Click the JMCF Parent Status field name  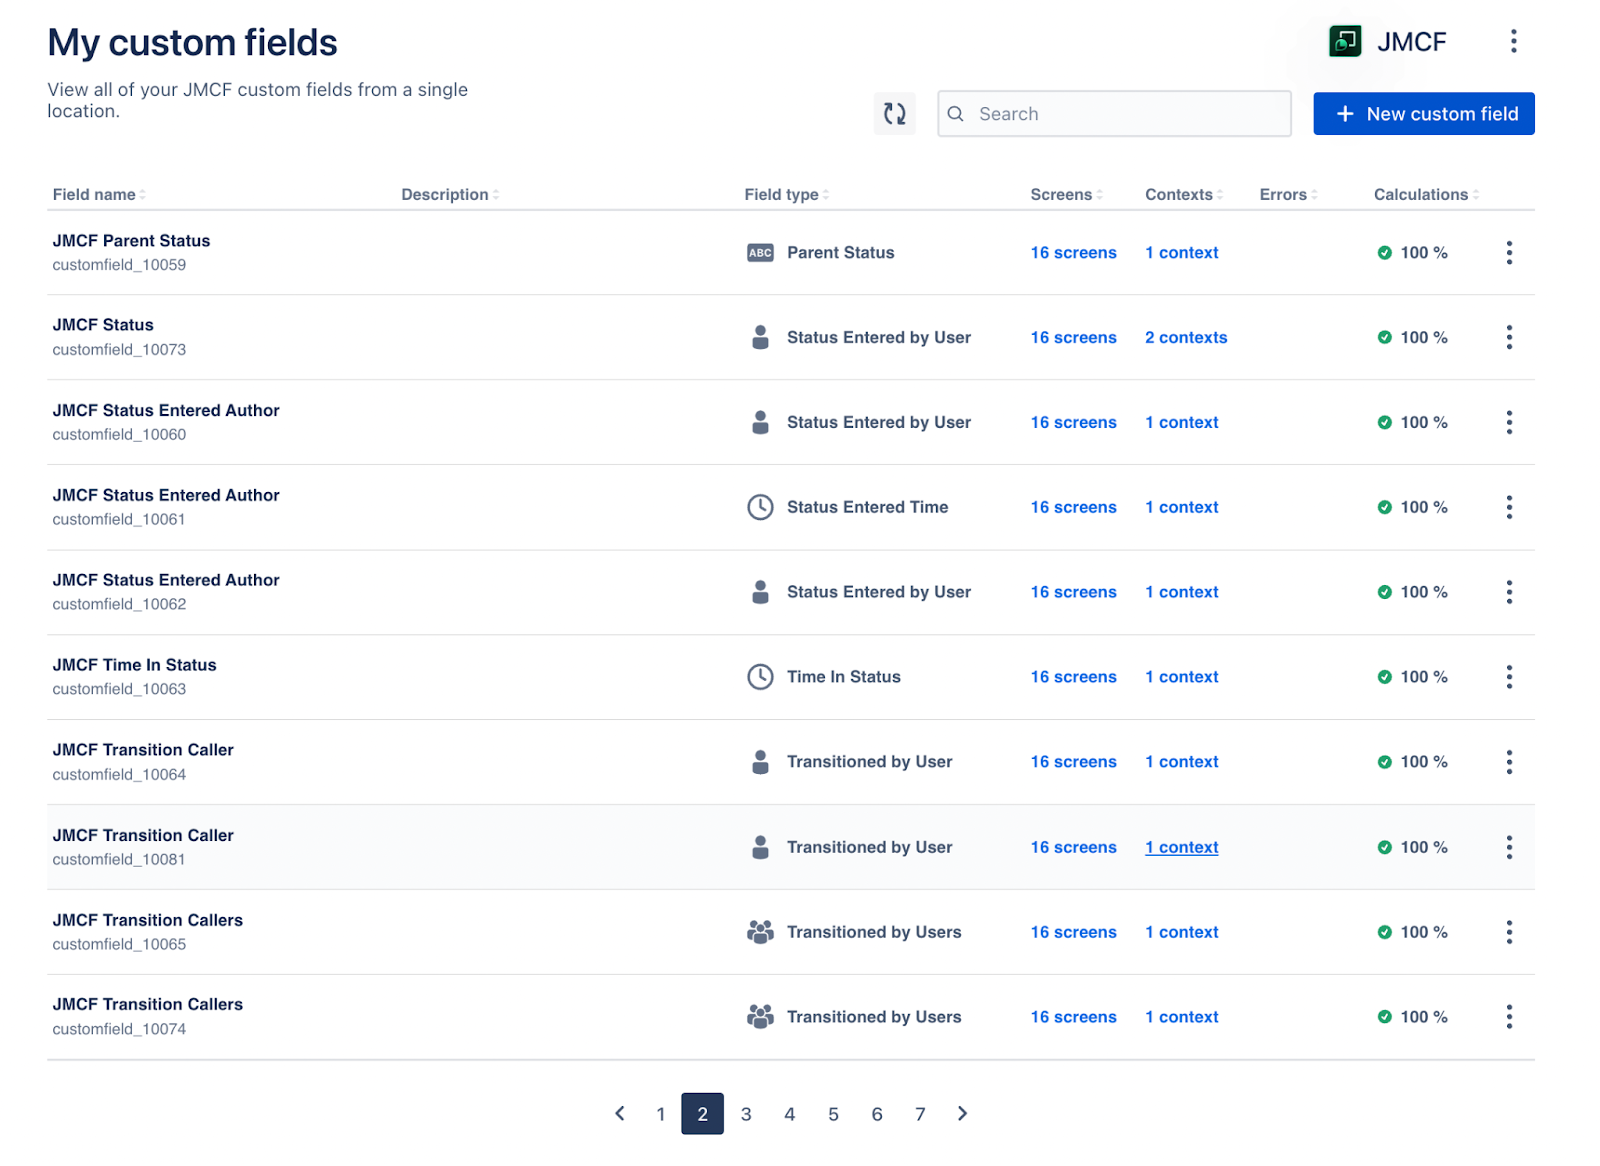point(131,241)
